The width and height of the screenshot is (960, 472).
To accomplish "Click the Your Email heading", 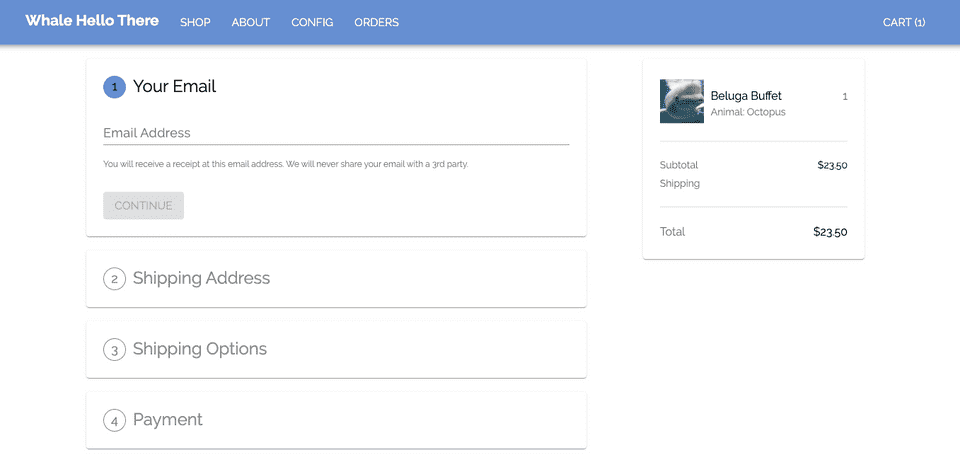I will pos(174,86).
